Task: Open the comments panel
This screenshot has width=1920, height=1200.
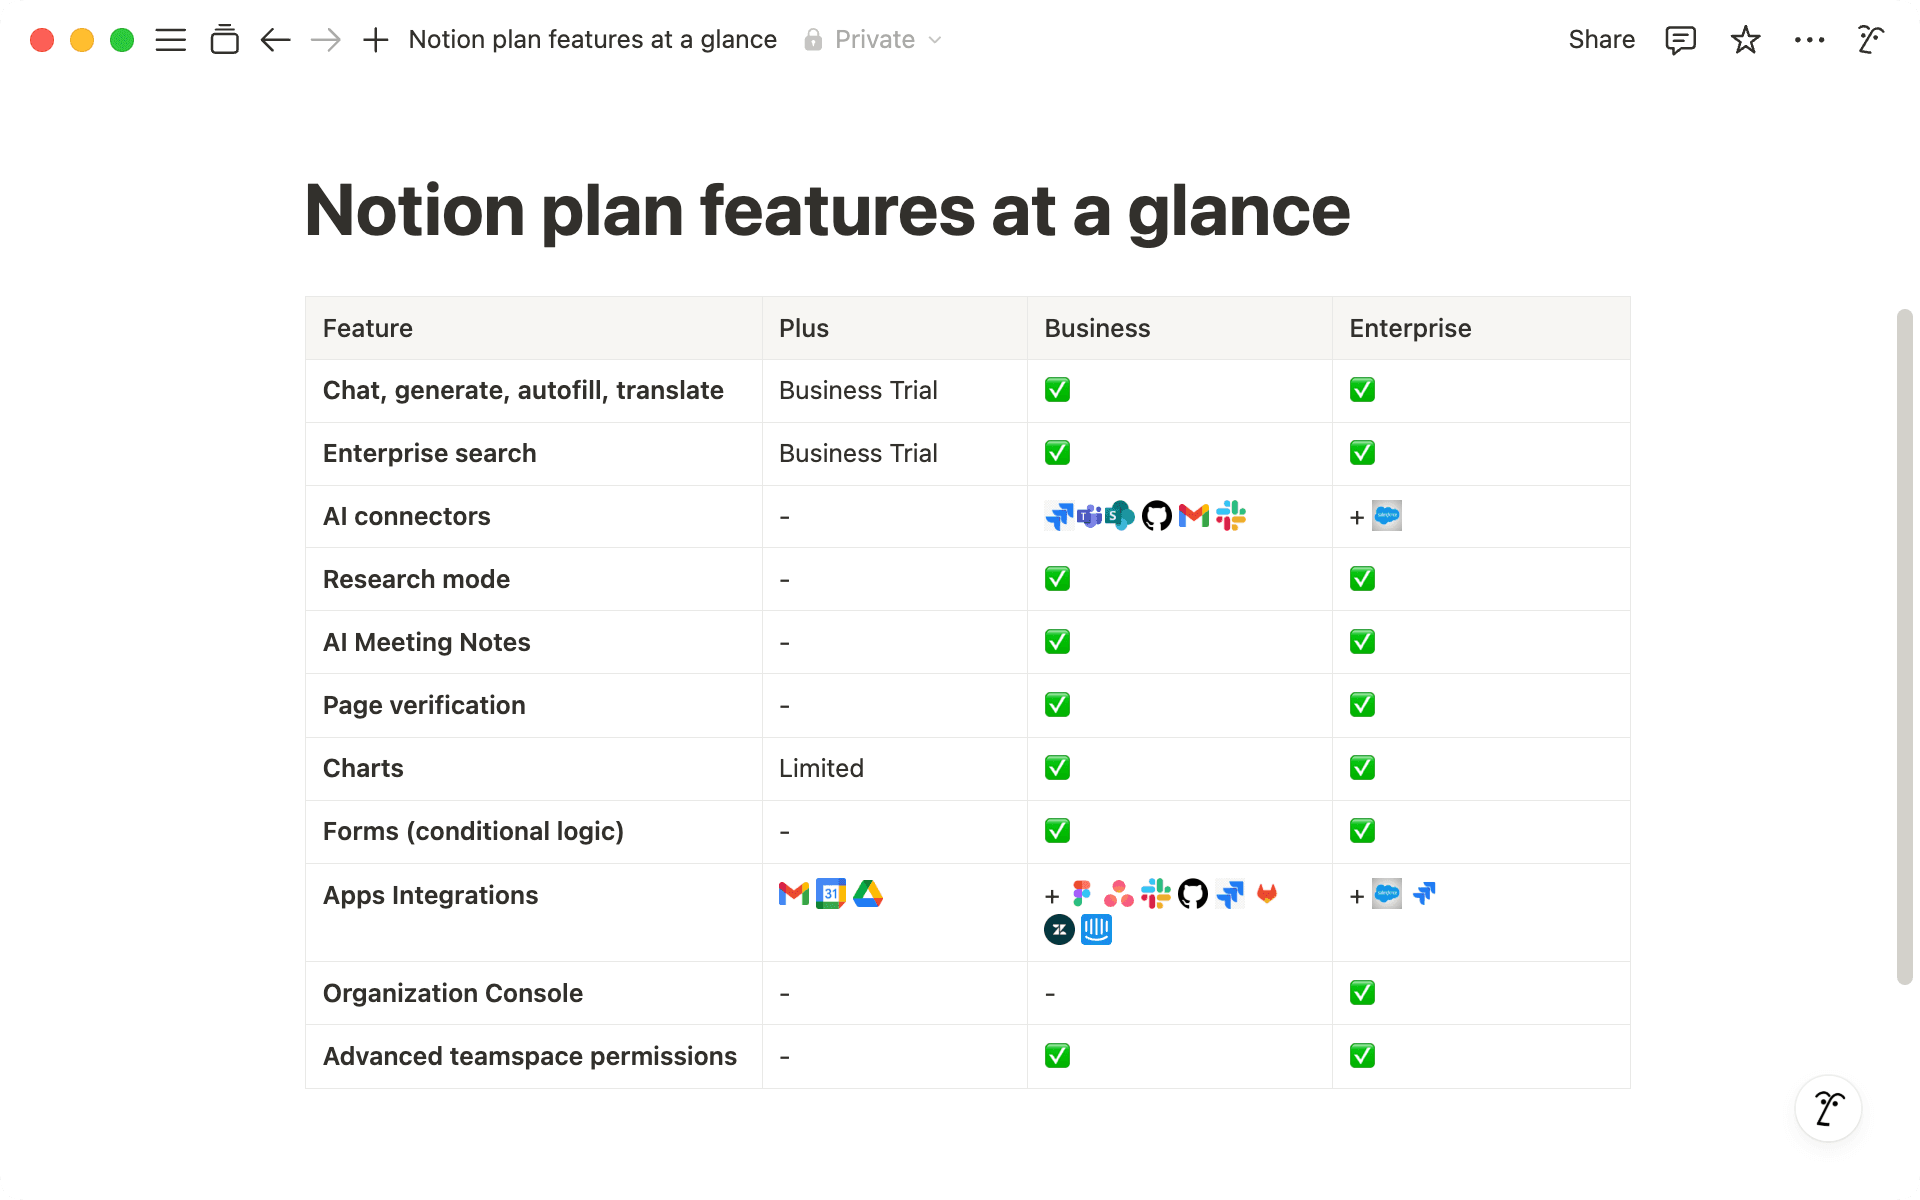Action: click(1681, 39)
